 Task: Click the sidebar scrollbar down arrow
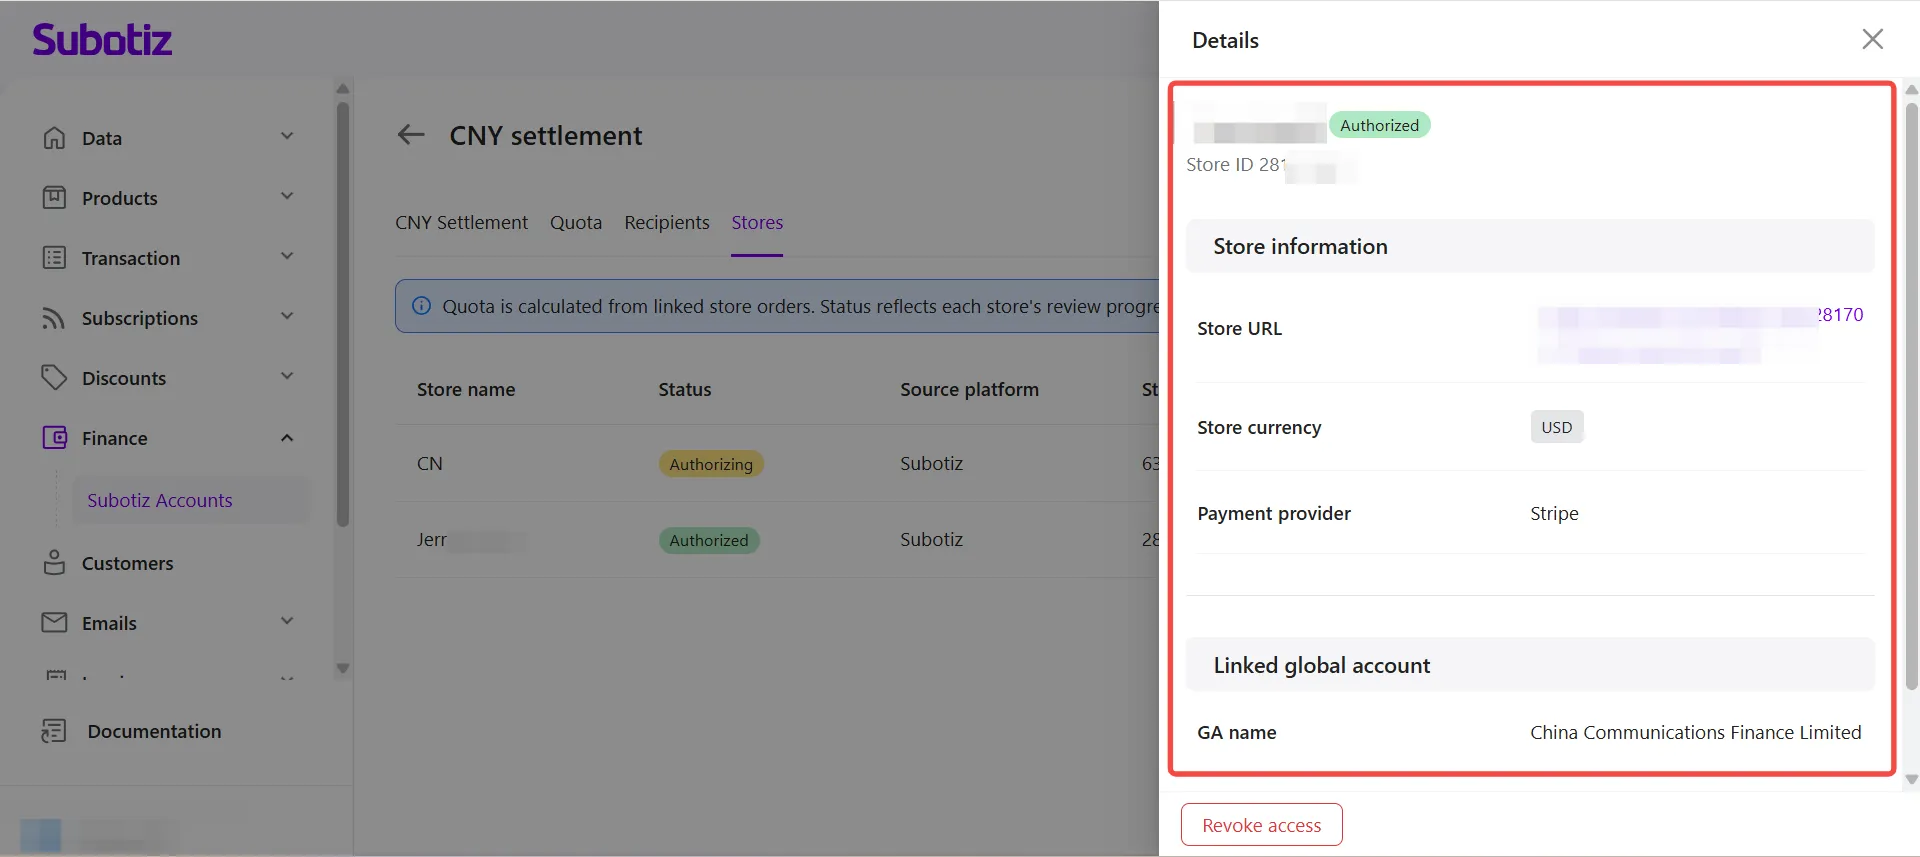pyautogui.click(x=343, y=668)
